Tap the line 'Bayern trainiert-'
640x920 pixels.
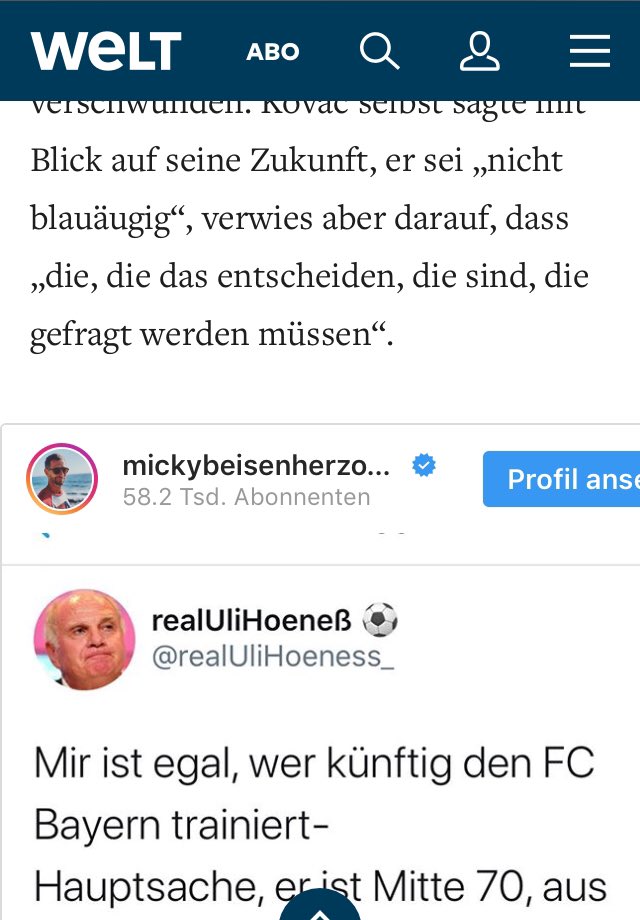click(181, 824)
